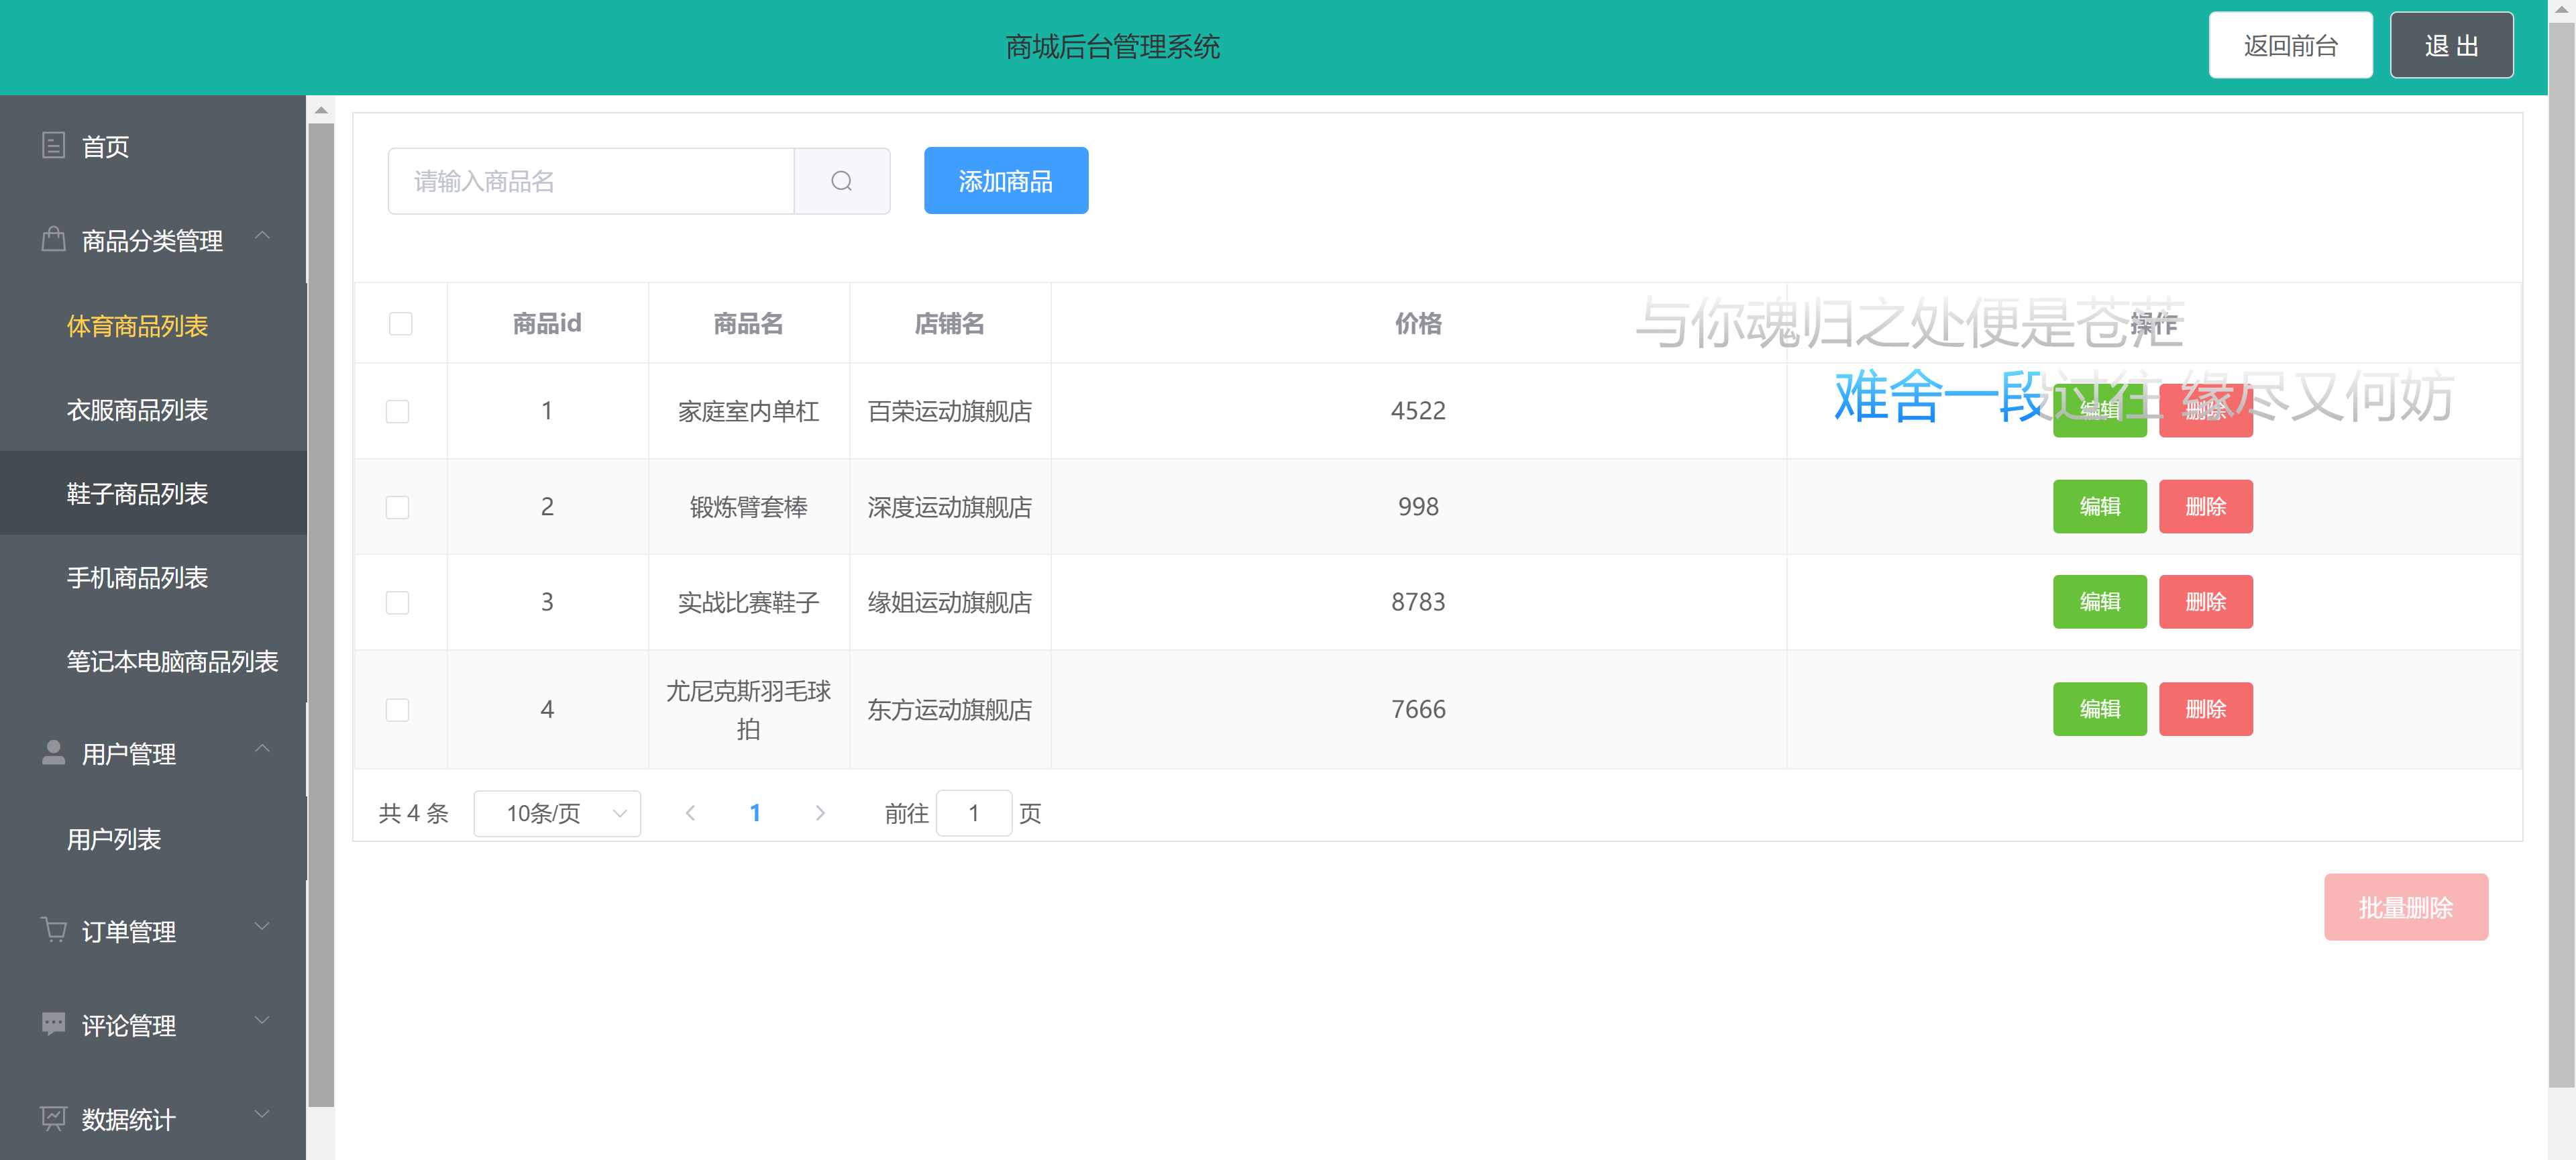Click the 添加商品 button
This screenshot has width=2576, height=1160.
click(x=1005, y=181)
